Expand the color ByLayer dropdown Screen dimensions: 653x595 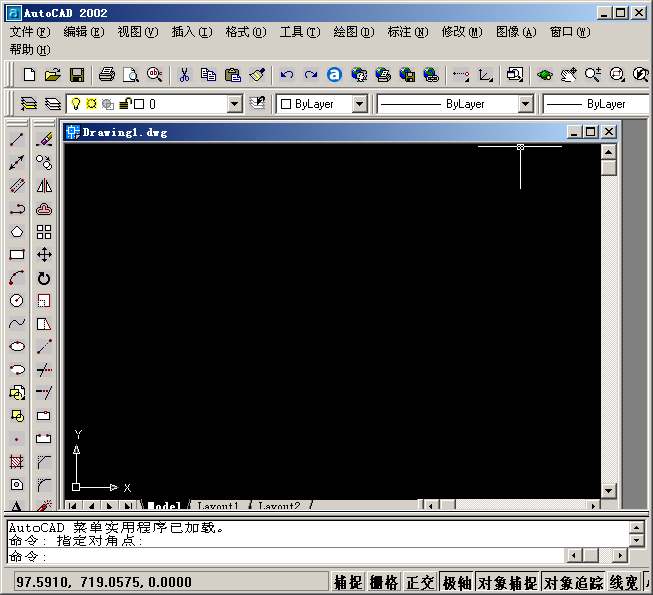[359, 104]
